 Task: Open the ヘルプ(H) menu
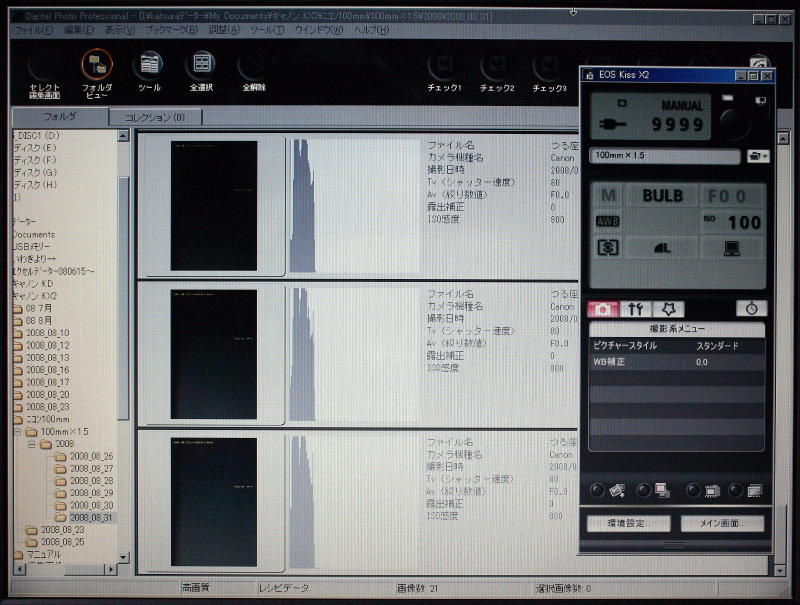371,30
